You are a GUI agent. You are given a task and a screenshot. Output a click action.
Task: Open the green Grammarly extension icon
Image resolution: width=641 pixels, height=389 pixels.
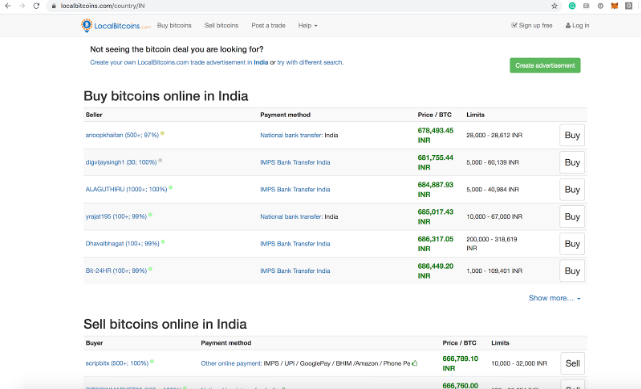(x=572, y=6)
